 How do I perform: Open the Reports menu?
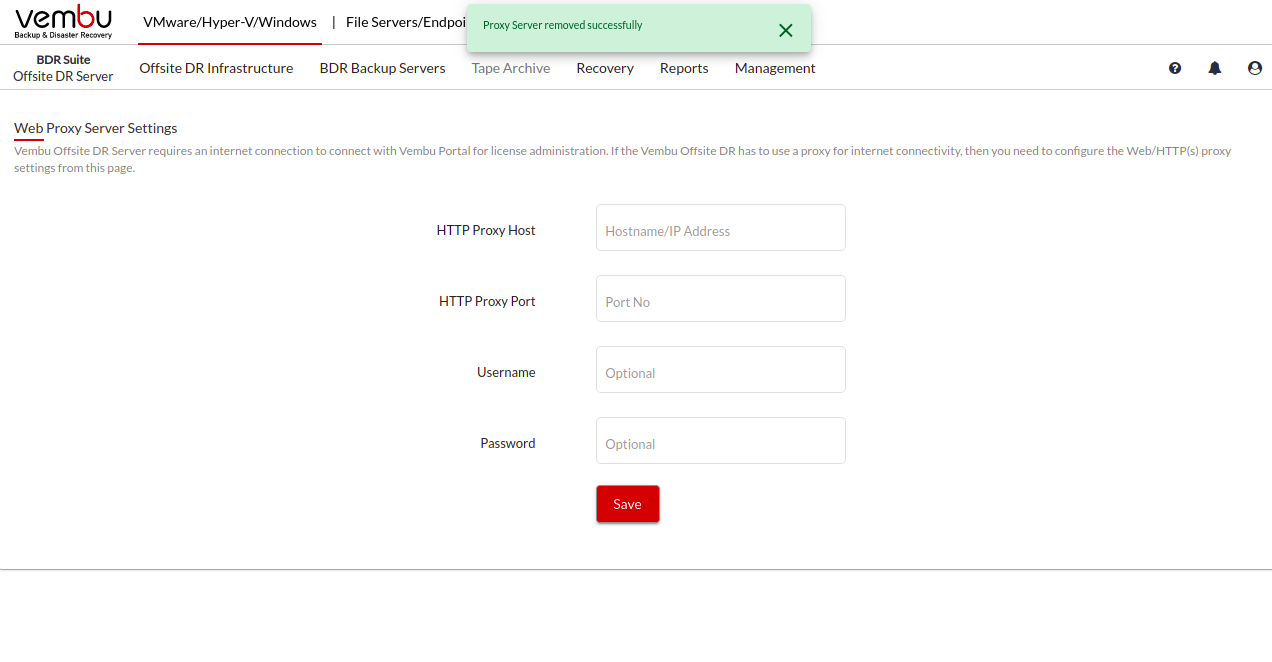pyautogui.click(x=684, y=68)
